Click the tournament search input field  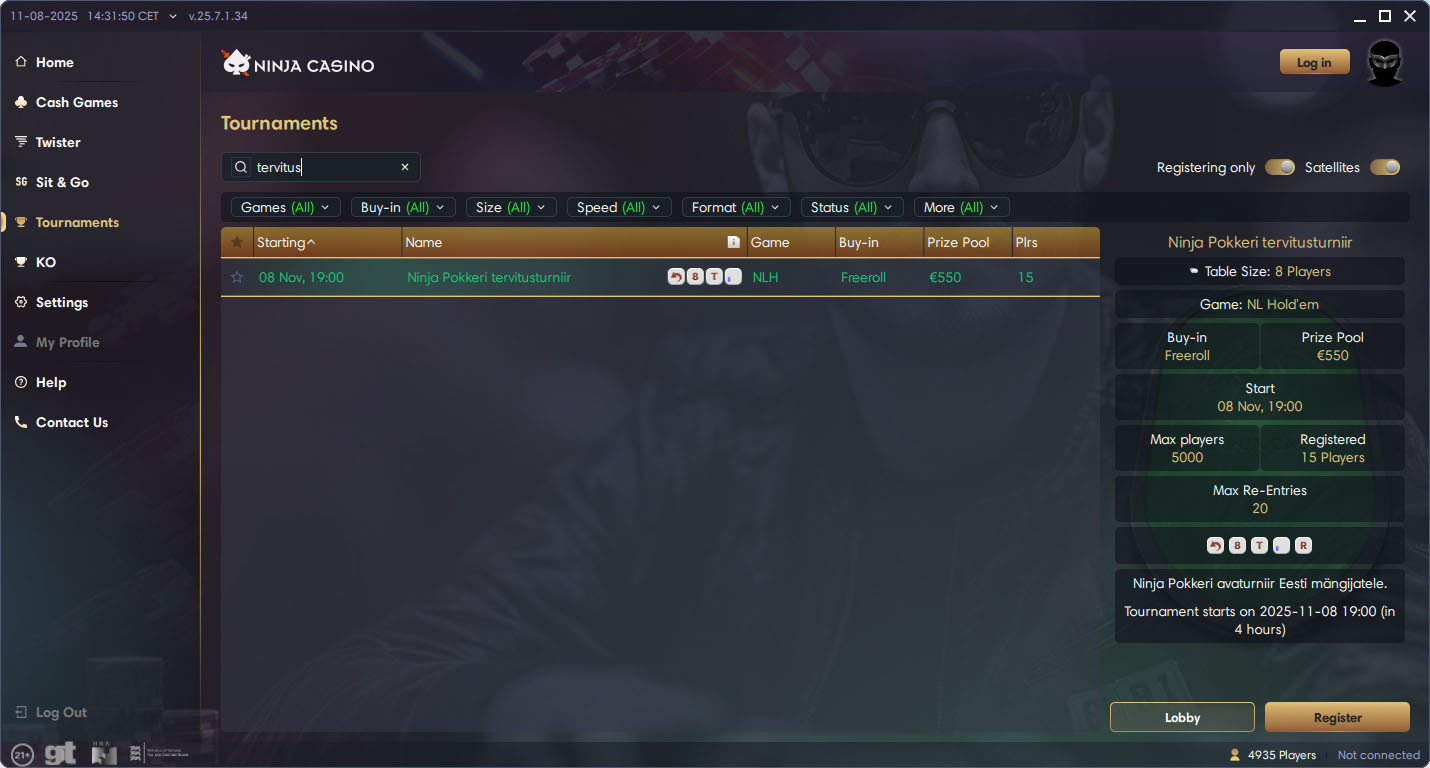(320, 167)
